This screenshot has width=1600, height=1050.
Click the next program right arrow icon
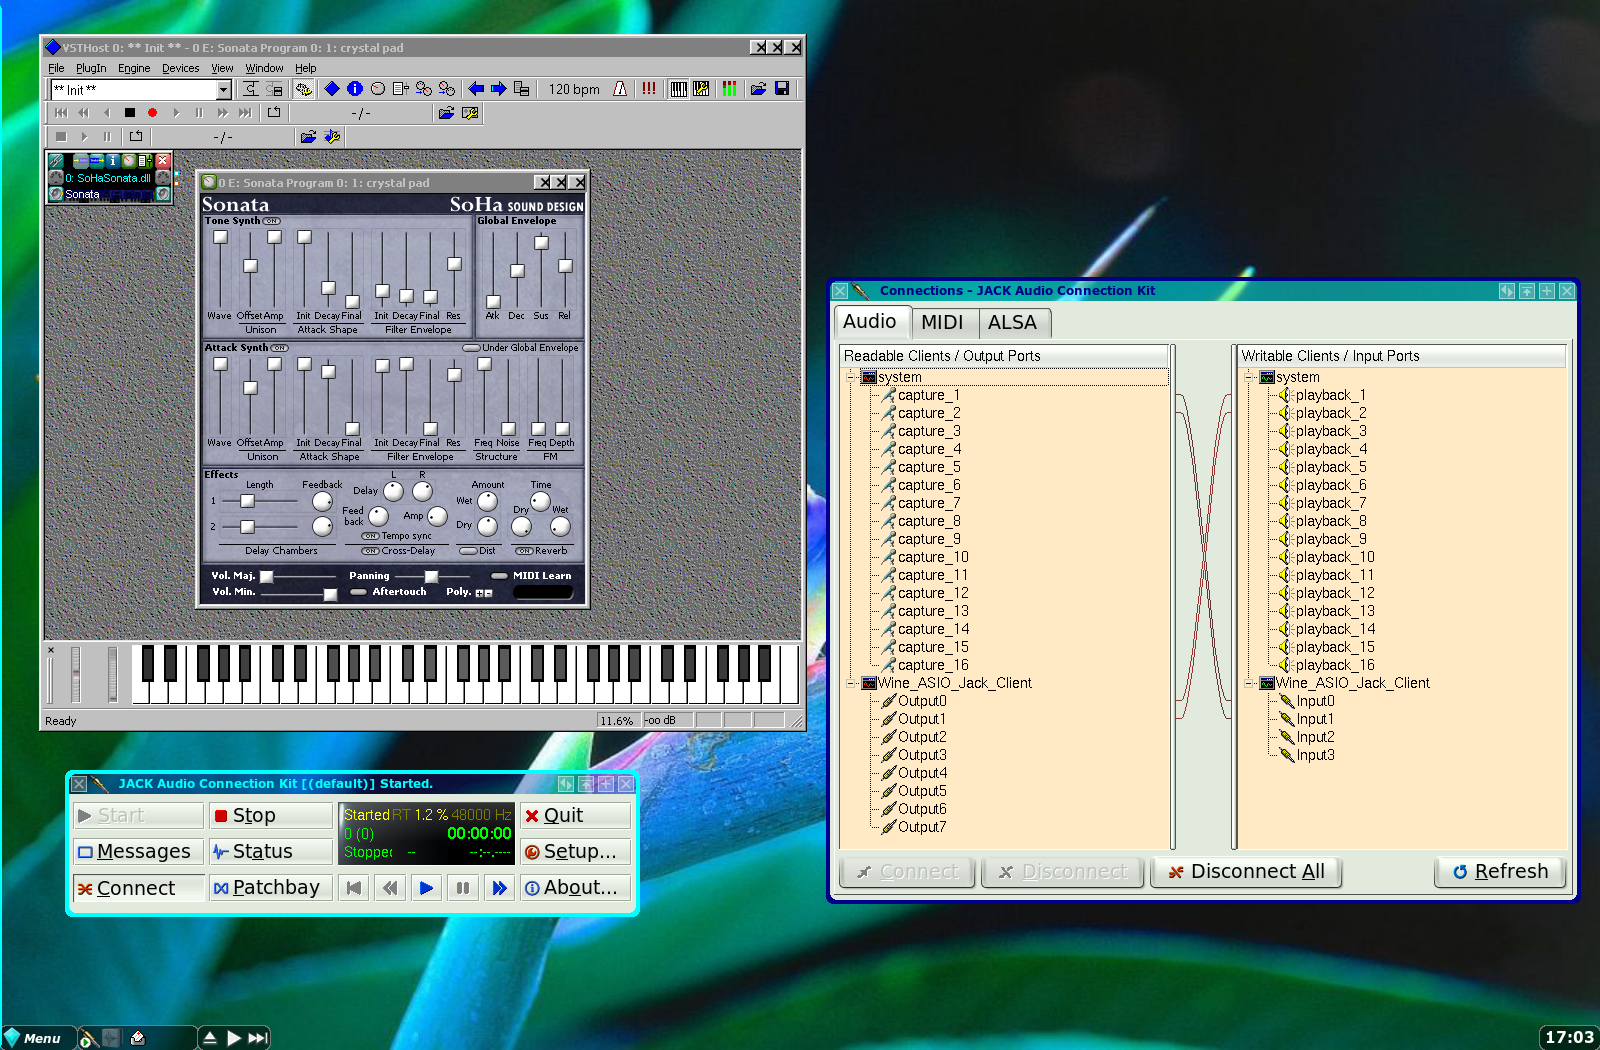click(x=498, y=89)
